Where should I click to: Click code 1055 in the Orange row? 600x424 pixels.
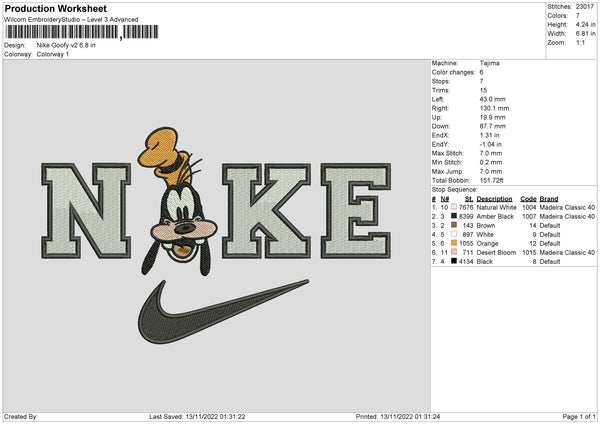pyautogui.click(x=466, y=243)
